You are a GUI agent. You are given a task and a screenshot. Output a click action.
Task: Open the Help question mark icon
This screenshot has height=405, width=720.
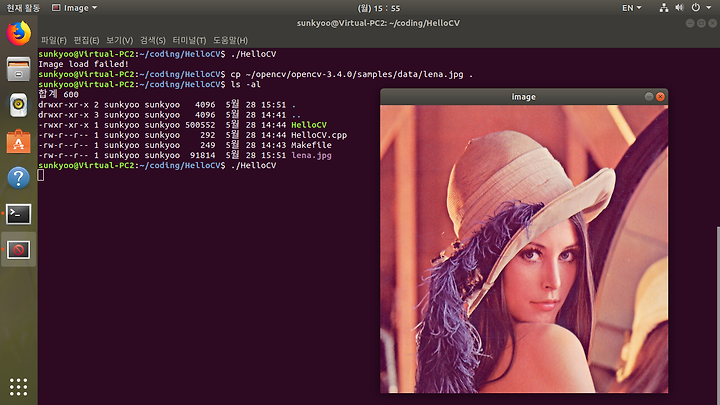point(18,177)
